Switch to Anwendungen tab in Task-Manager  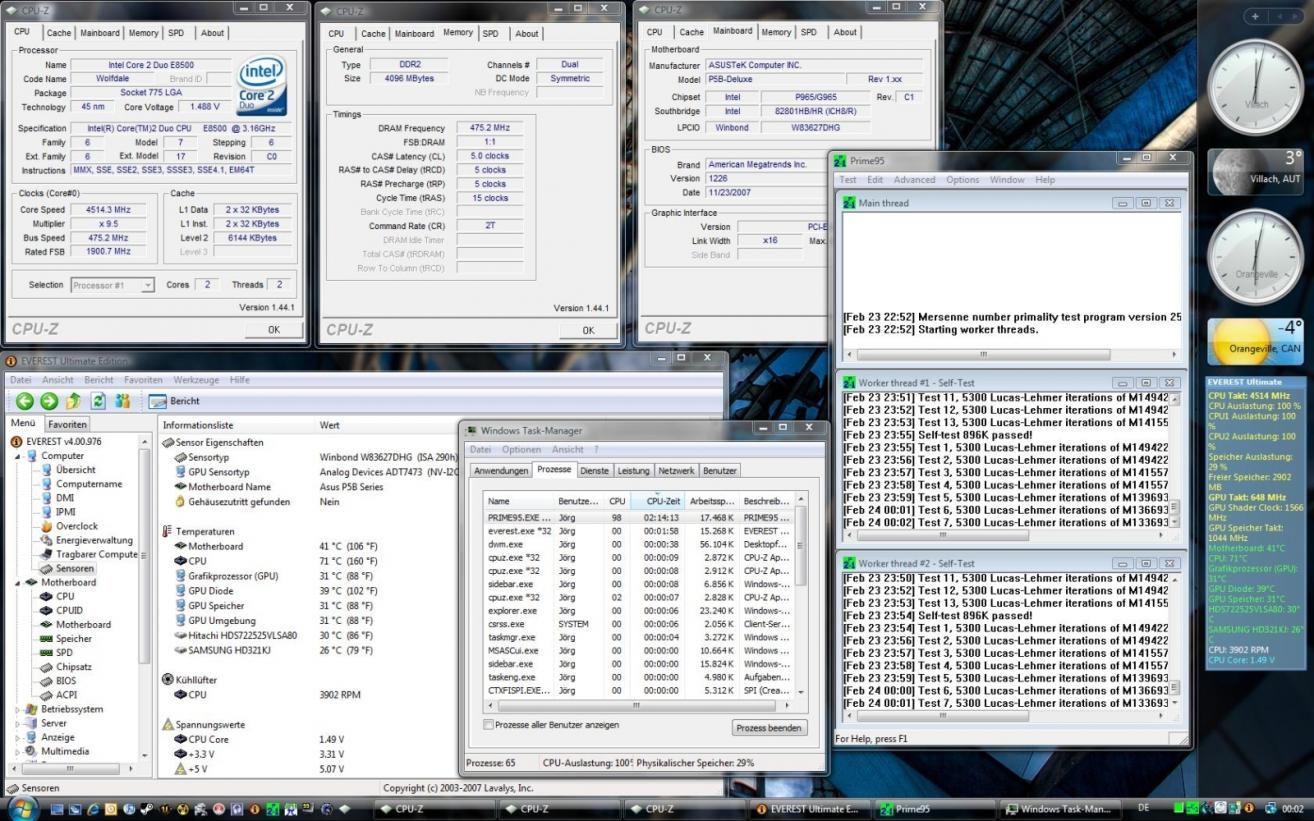point(501,470)
